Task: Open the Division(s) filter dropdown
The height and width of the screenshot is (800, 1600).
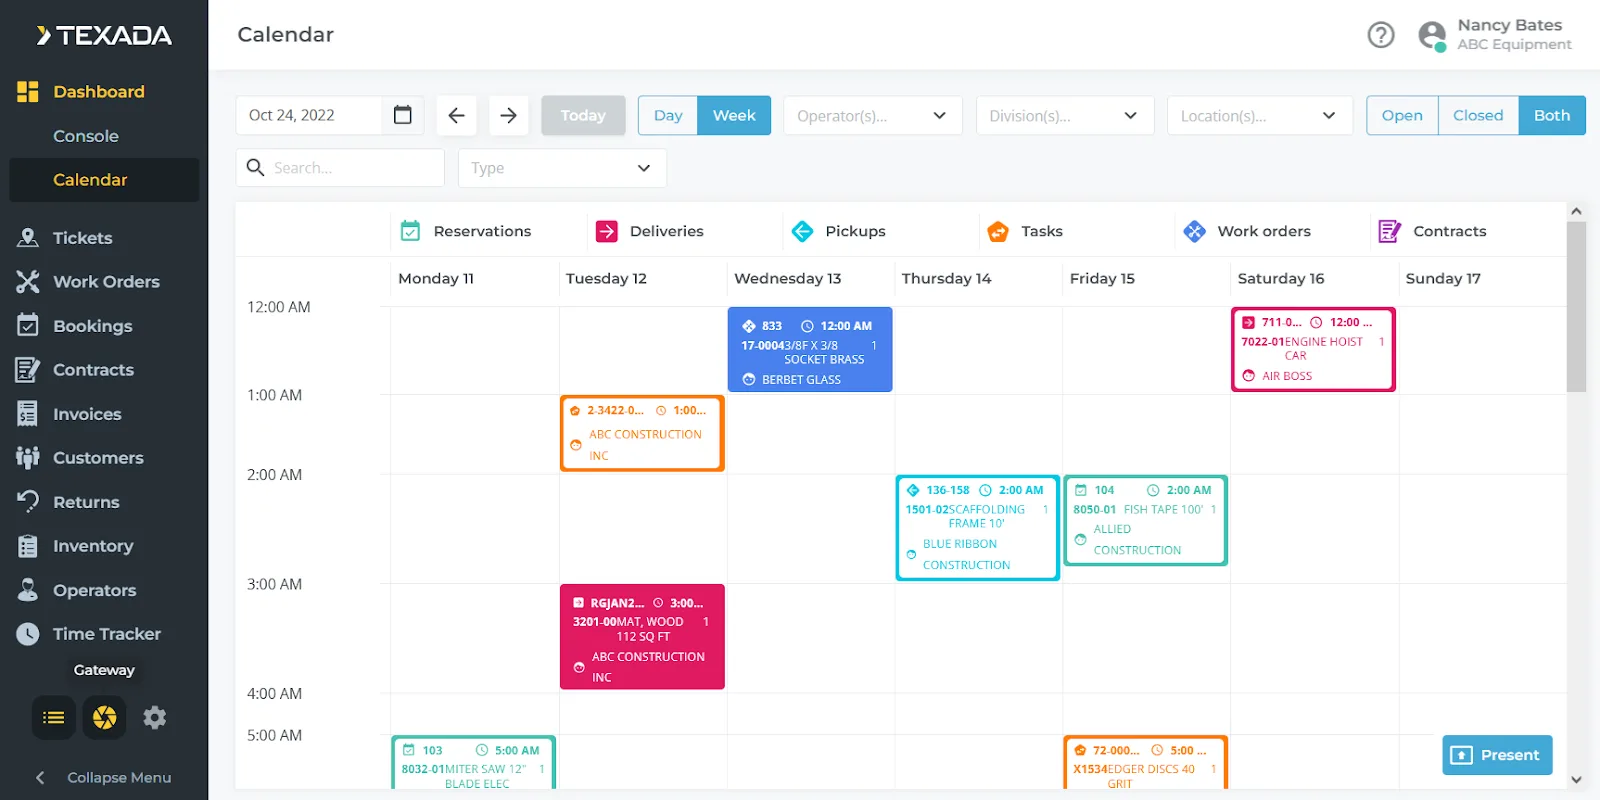Action: pos(1064,115)
